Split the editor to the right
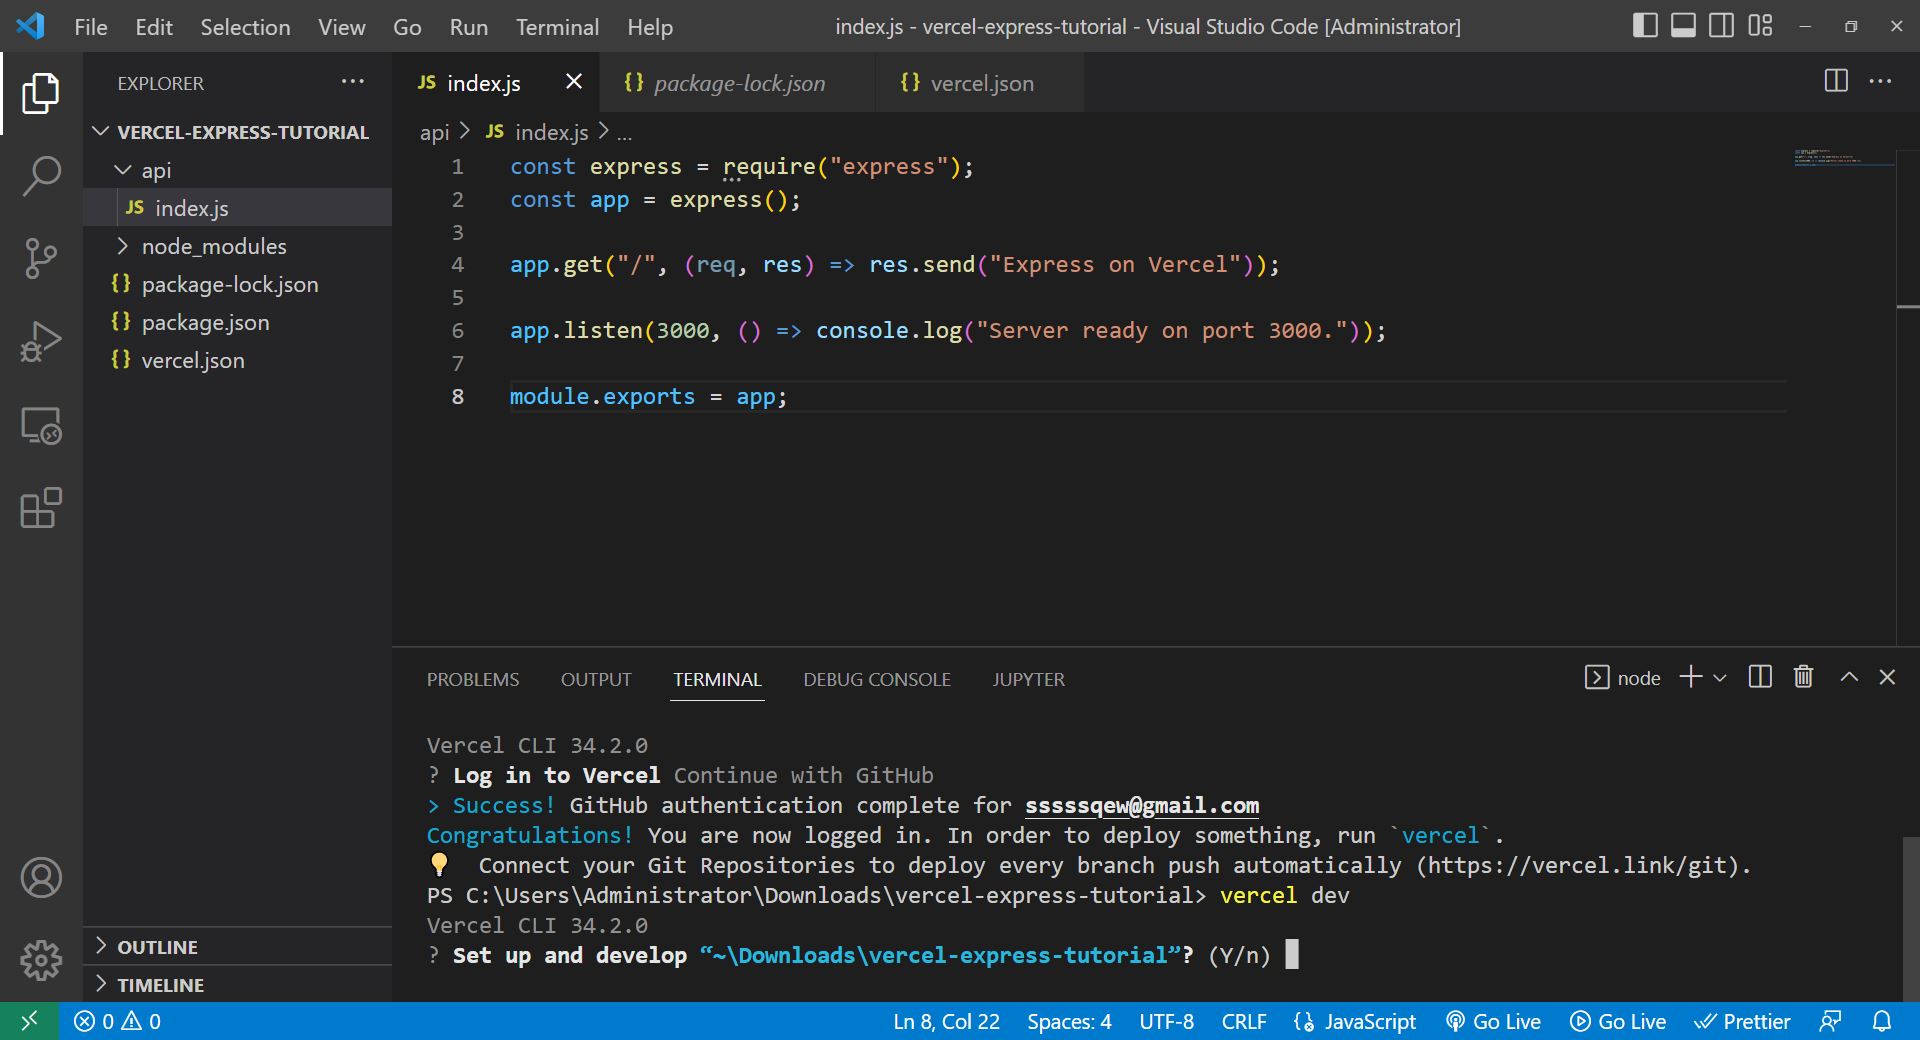This screenshot has height=1040, width=1920. click(1836, 81)
